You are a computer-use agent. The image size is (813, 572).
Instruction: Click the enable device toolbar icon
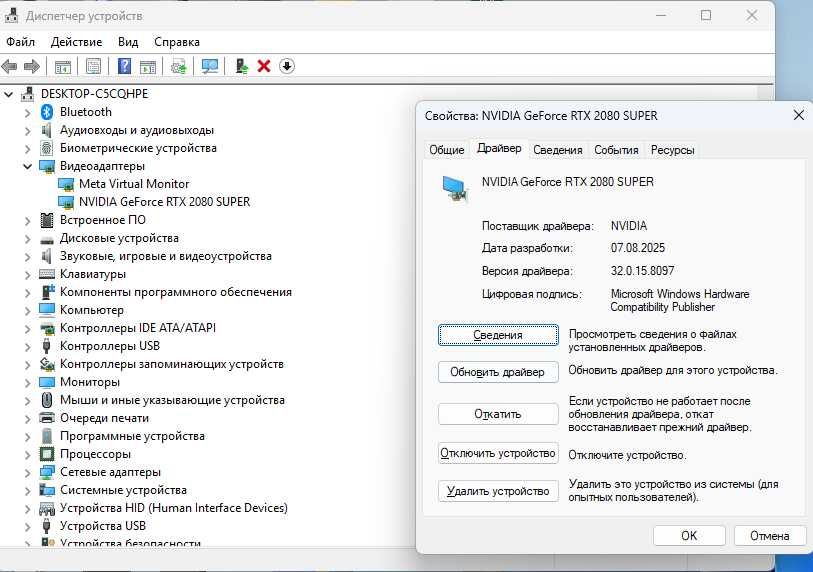pyautogui.click(x=242, y=66)
